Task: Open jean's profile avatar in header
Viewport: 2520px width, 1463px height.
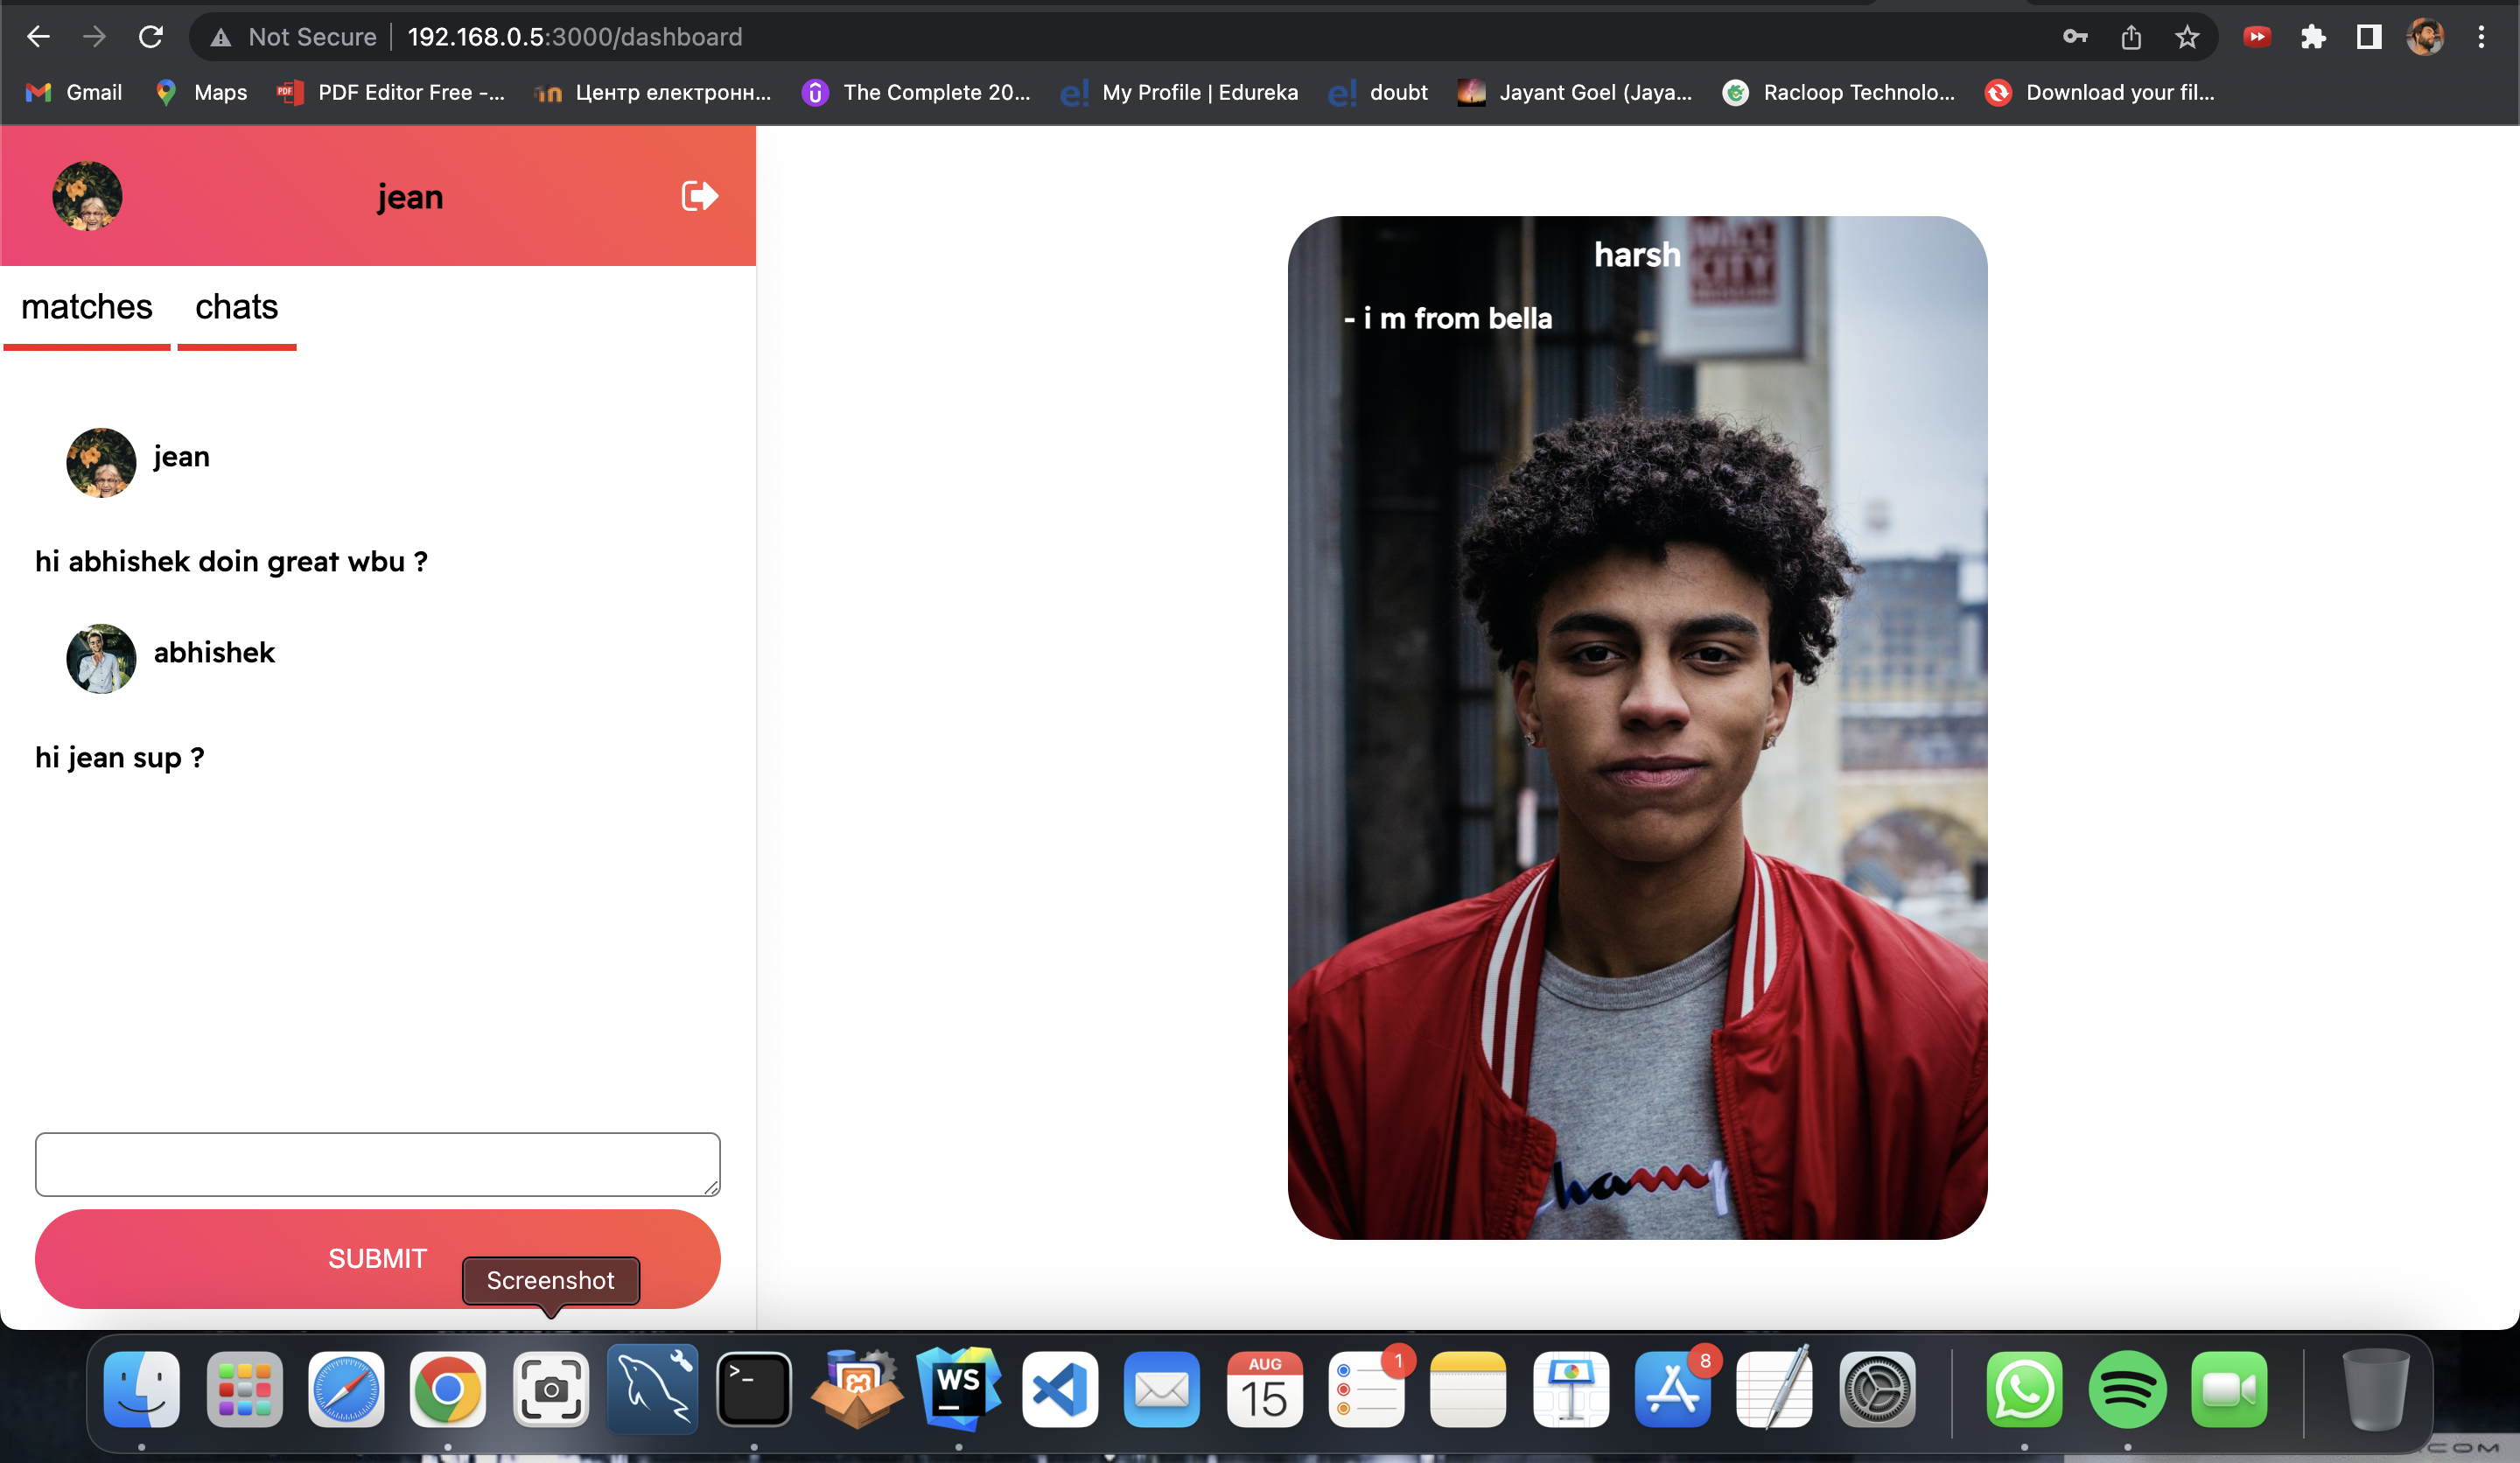Action: click(87, 196)
